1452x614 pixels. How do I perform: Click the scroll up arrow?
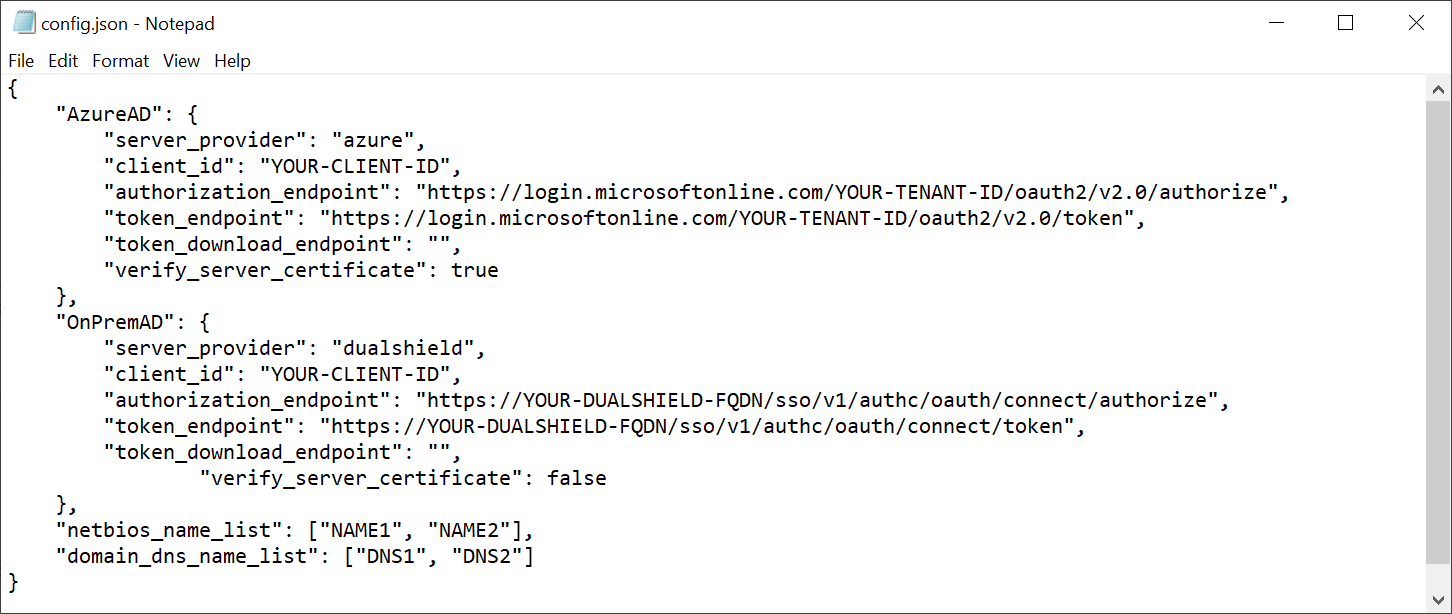tap(1438, 91)
